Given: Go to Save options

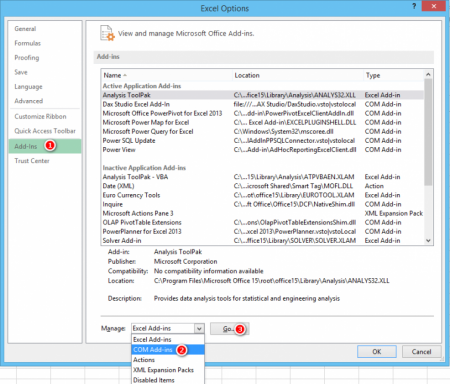Looking at the screenshot, I should pyautogui.click(x=21, y=72).
